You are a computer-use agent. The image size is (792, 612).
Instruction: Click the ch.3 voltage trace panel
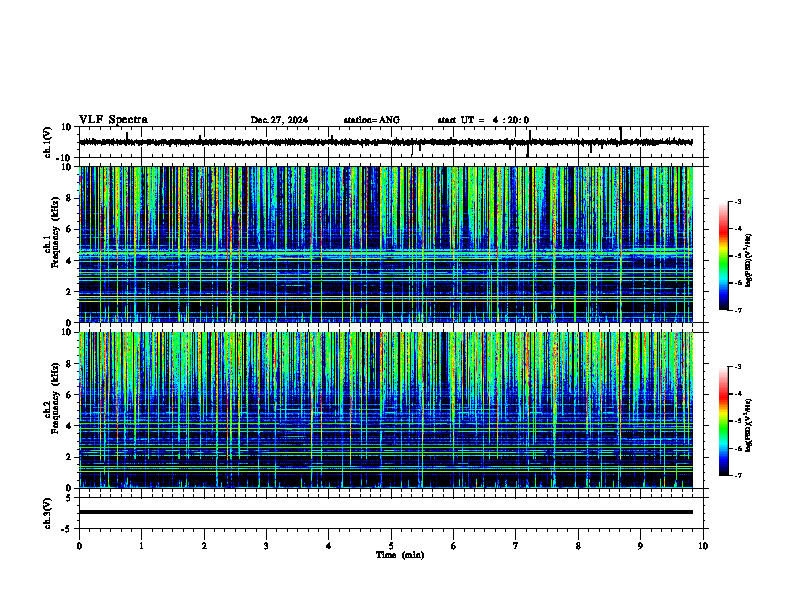coord(393,513)
